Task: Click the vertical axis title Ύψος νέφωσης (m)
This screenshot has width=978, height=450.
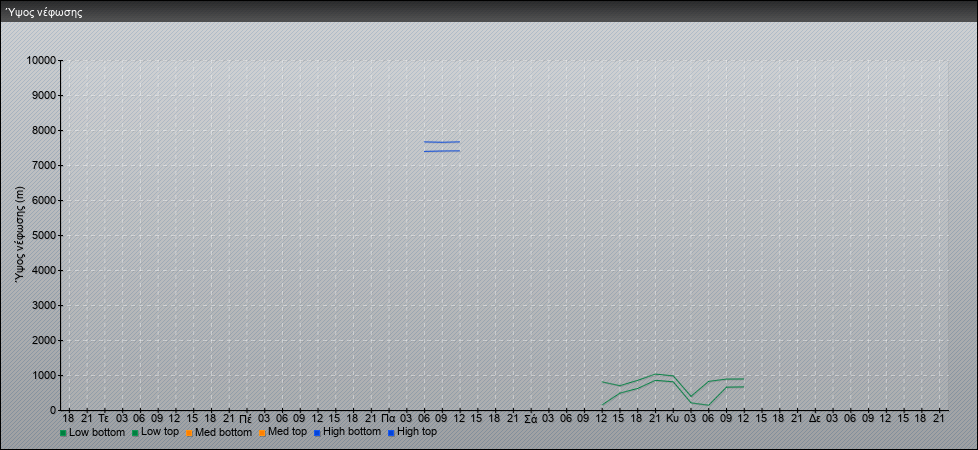Action: pyautogui.click(x=20, y=235)
